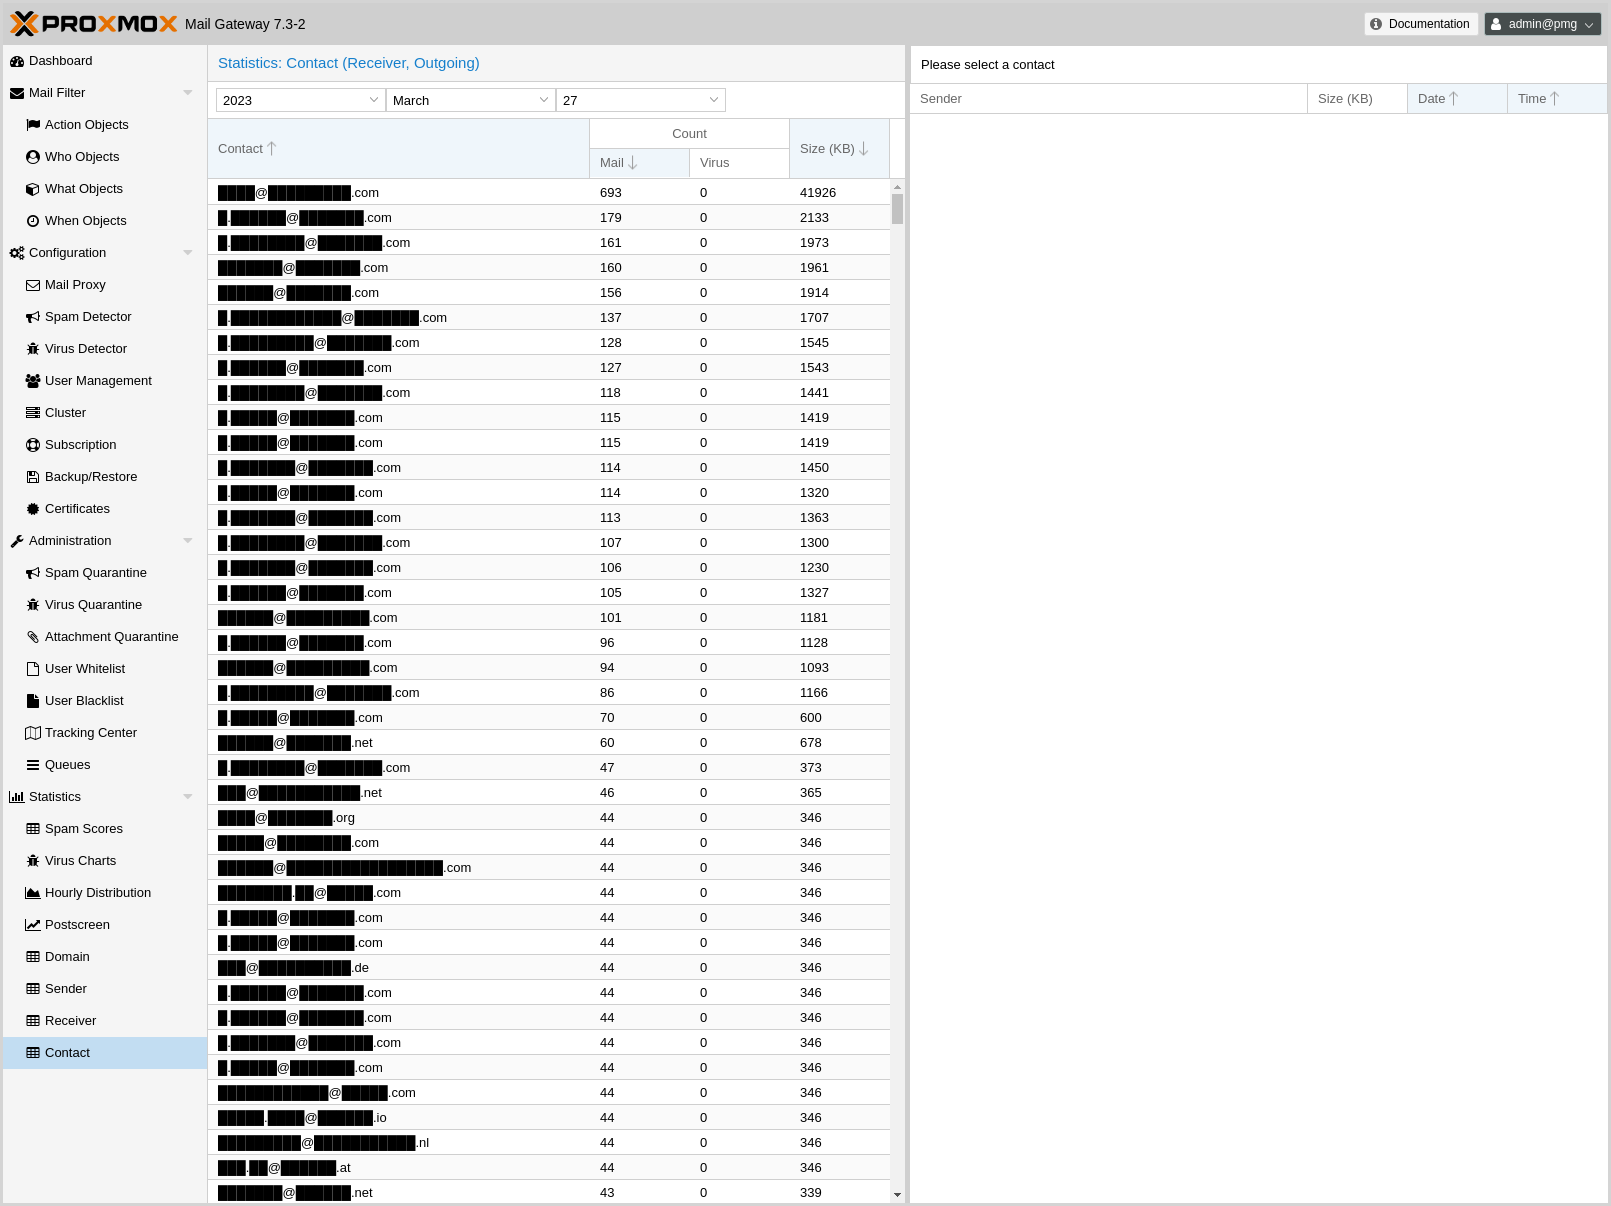Click the Certificates badge icon

(33, 509)
